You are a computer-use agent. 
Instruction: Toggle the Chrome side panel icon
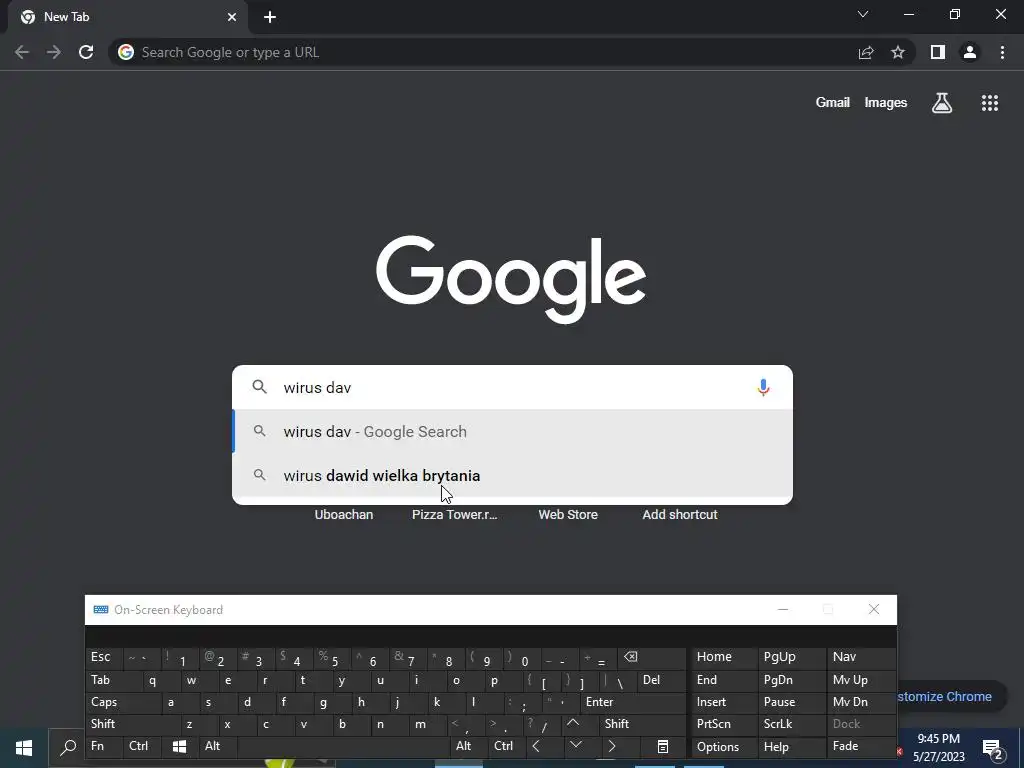[938, 52]
